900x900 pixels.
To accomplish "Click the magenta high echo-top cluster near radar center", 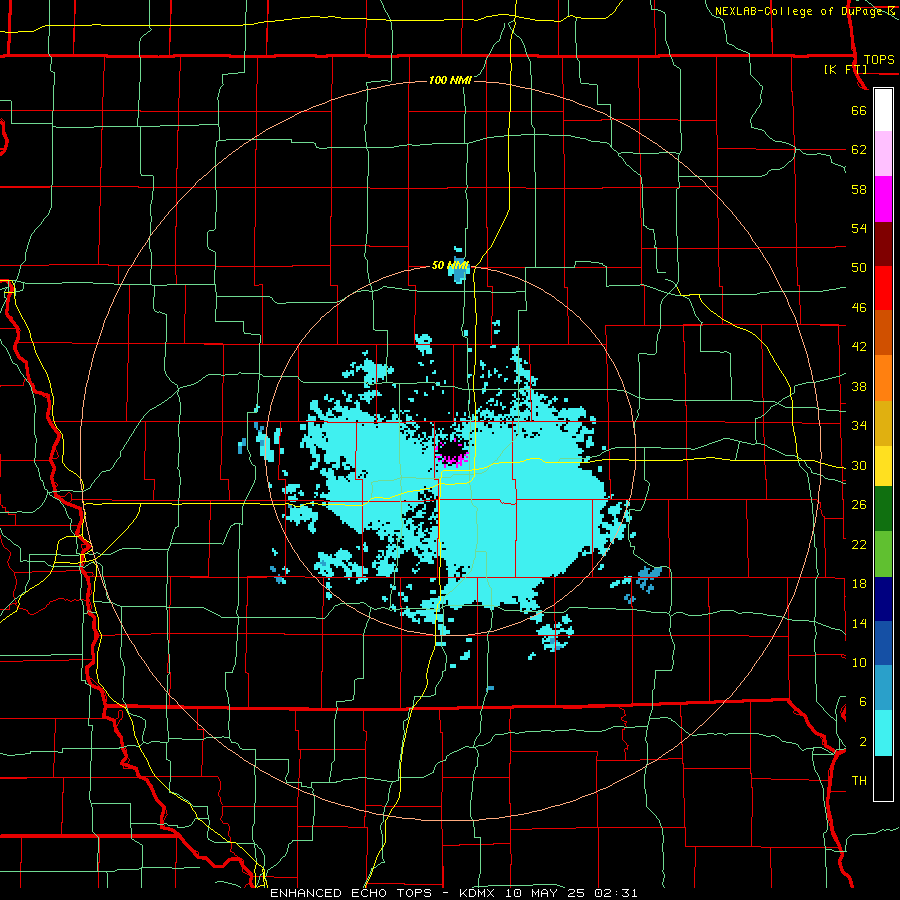I will 452,453.
